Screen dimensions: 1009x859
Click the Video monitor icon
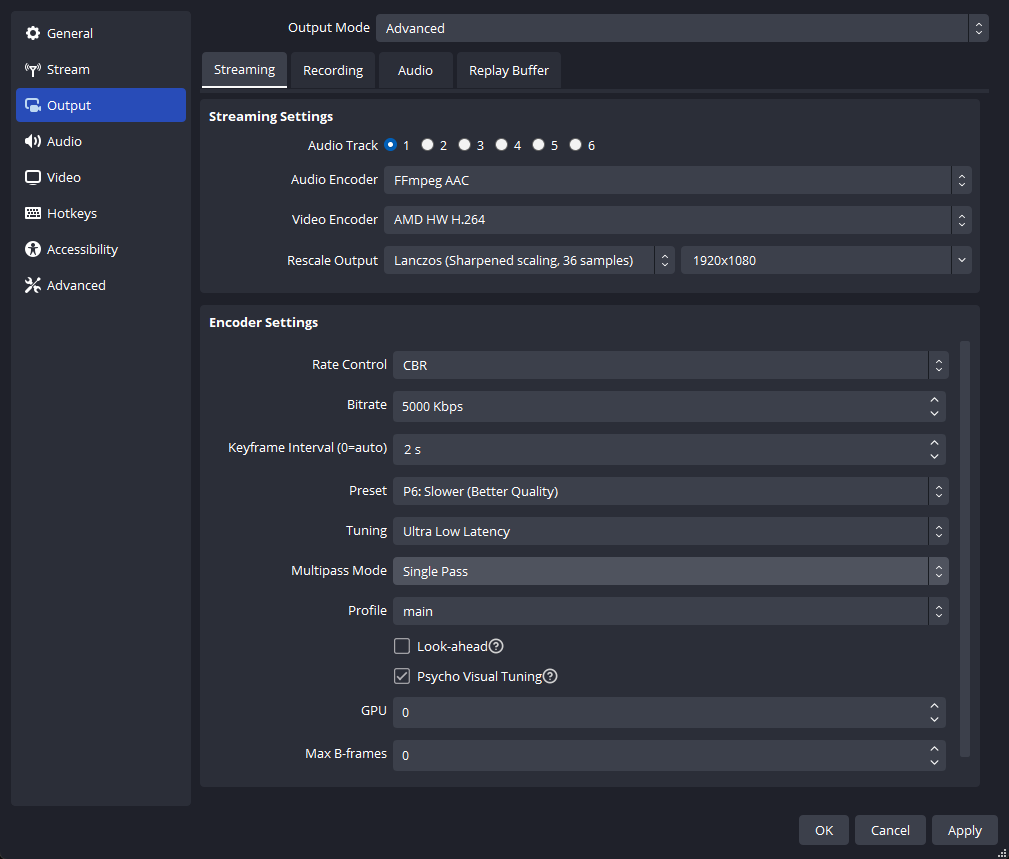[x=33, y=177]
